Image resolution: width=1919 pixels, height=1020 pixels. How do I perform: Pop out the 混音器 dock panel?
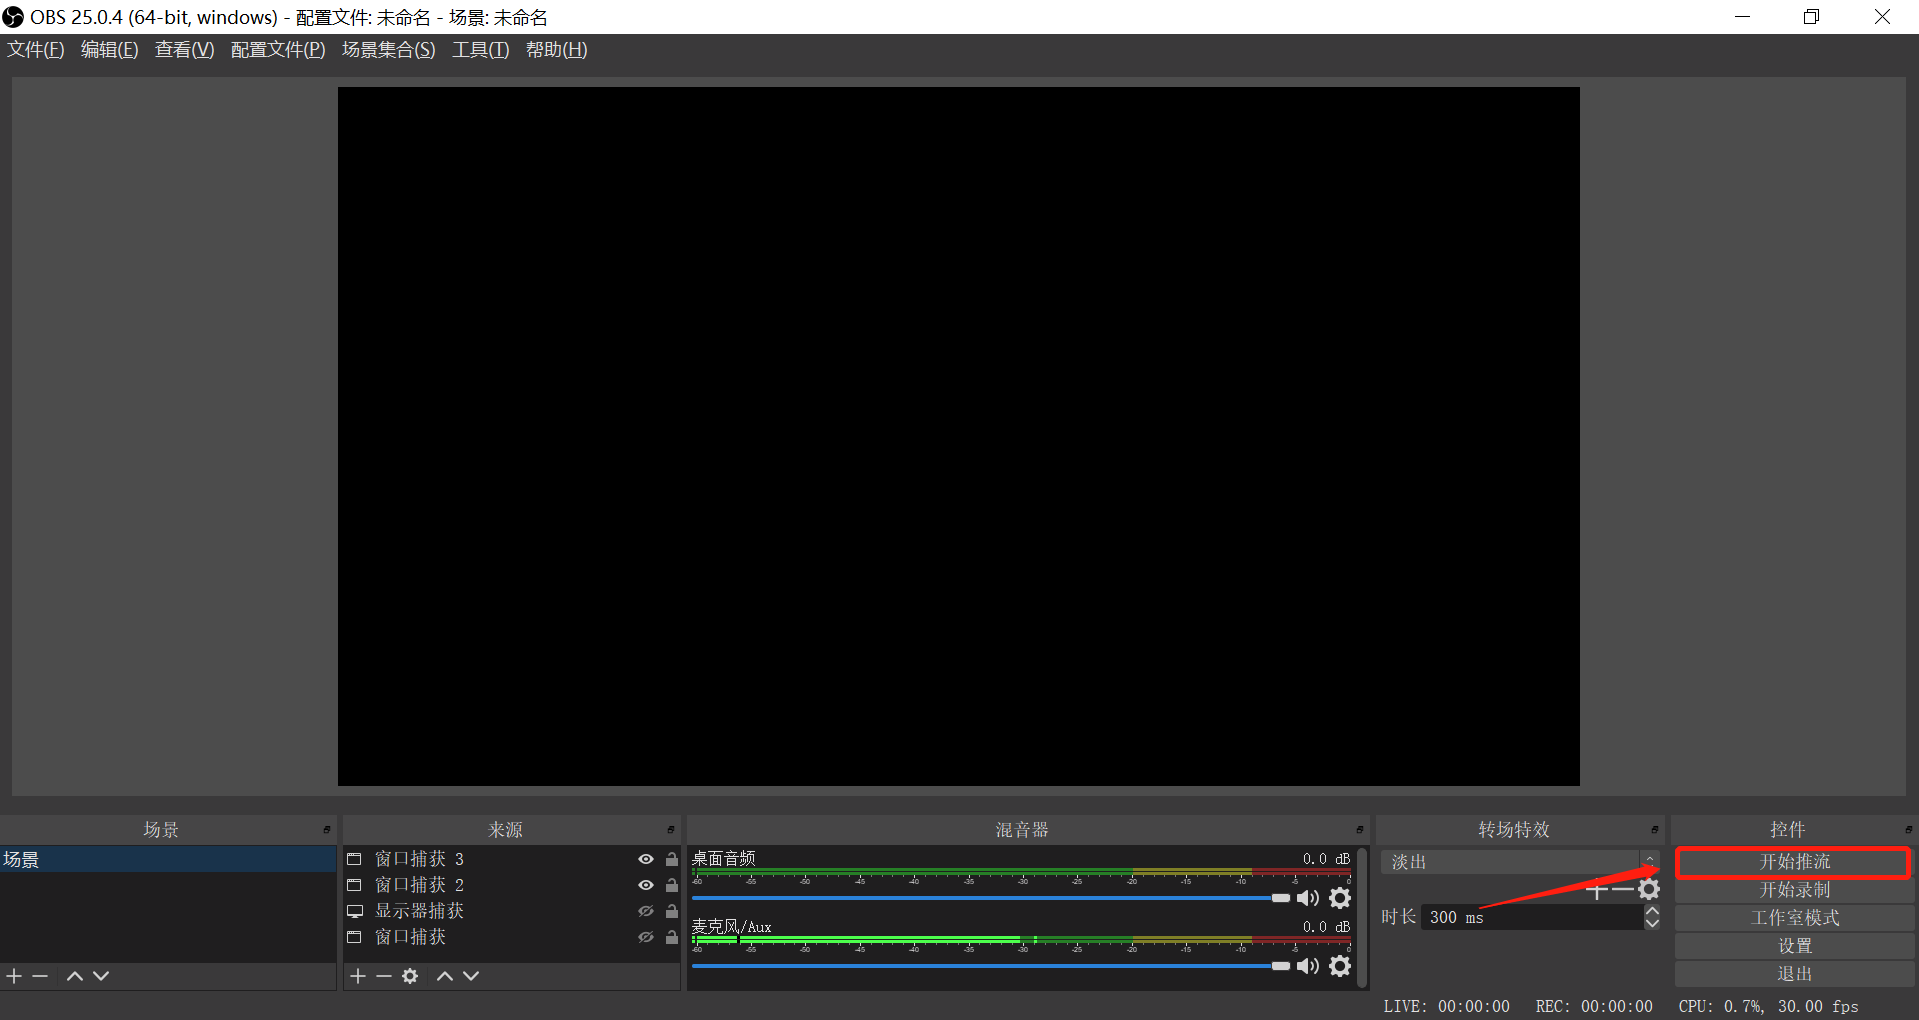click(1360, 830)
